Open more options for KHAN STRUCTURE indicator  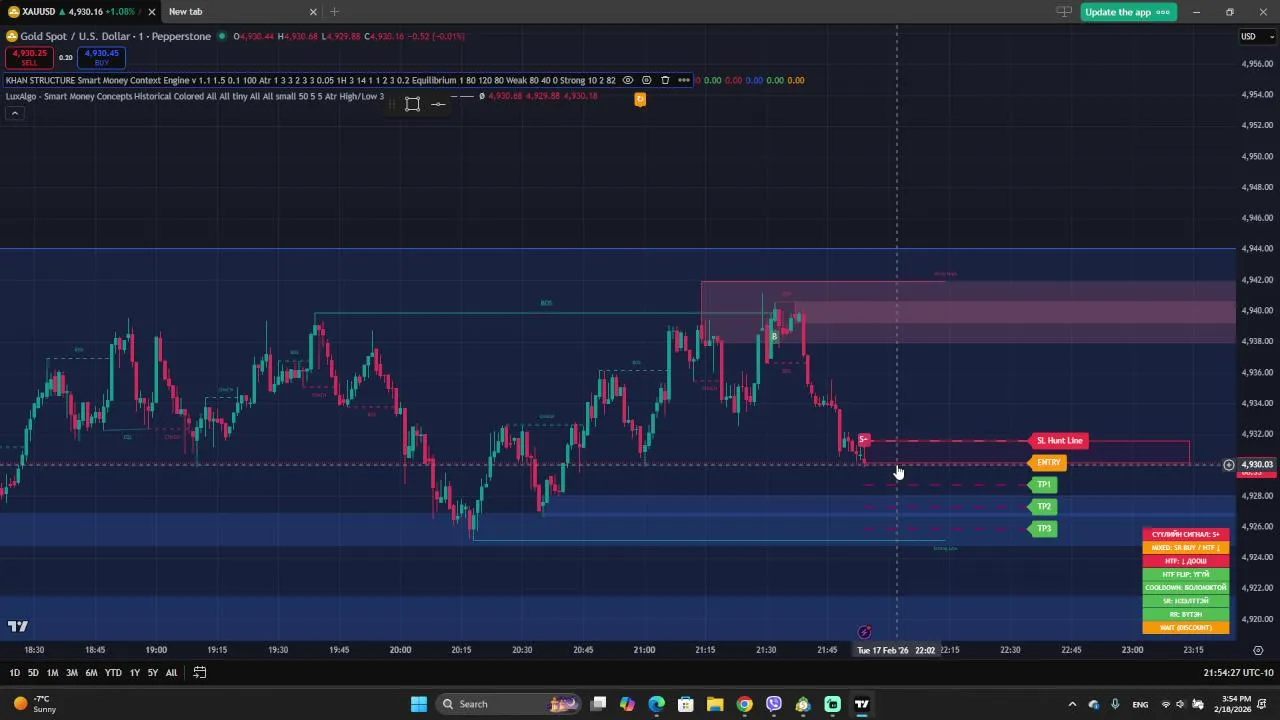pyautogui.click(x=683, y=80)
